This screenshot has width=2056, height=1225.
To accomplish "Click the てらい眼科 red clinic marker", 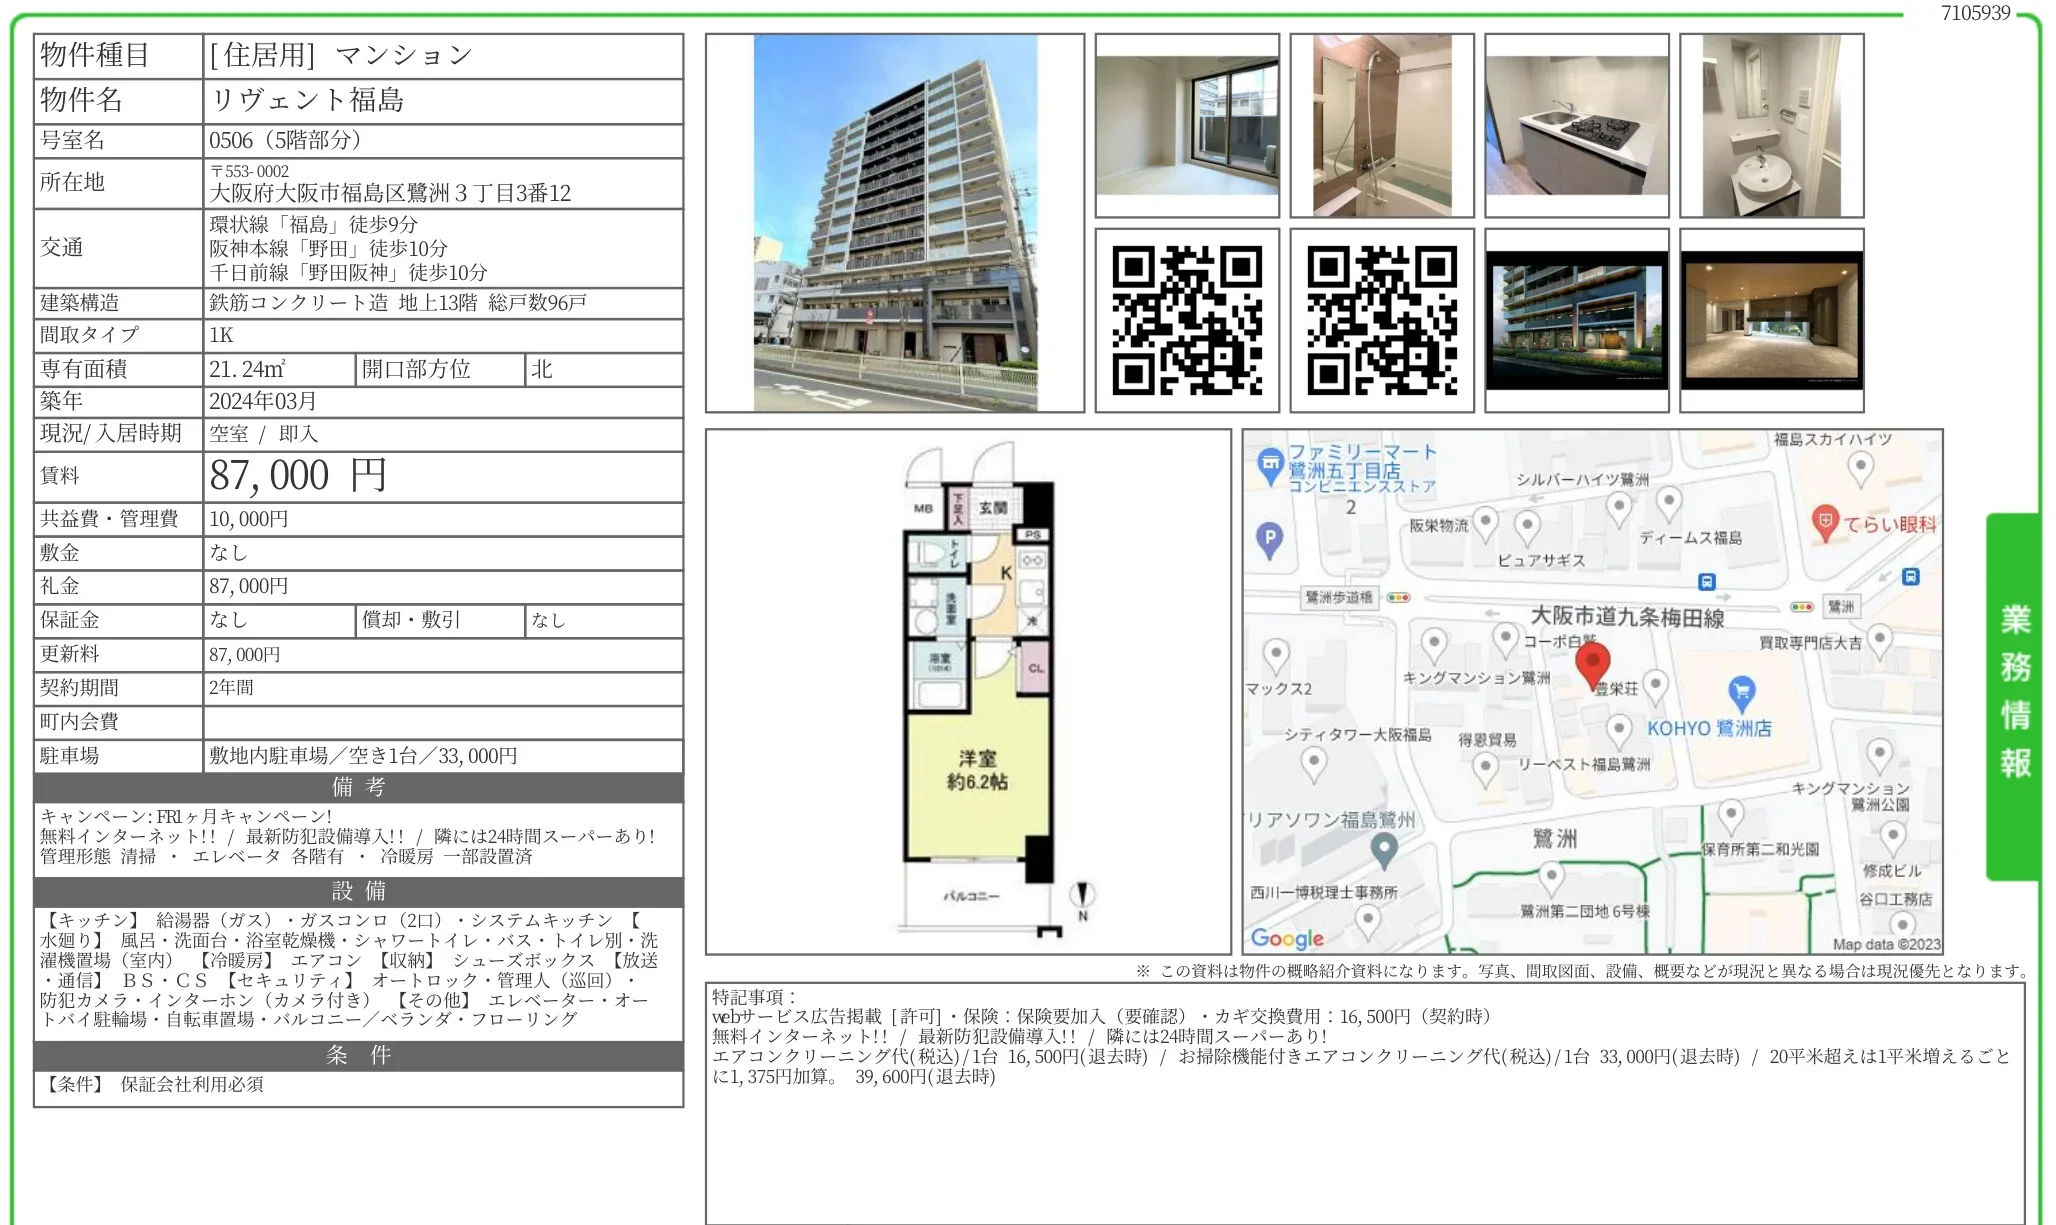I will [1825, 521].
